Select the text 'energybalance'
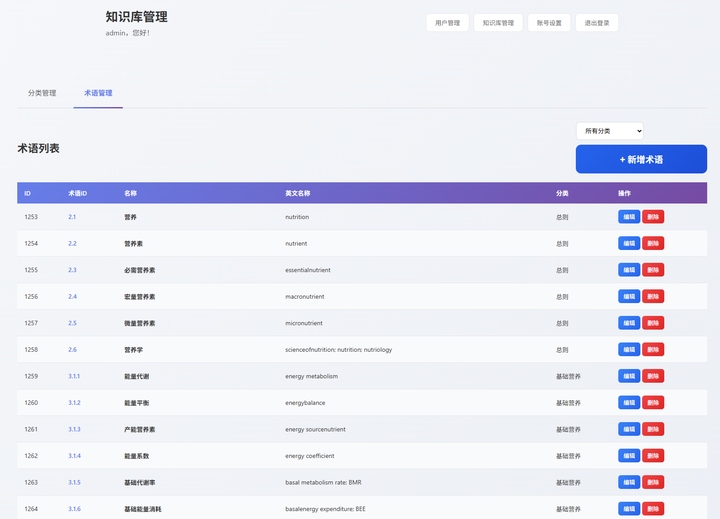This screenshot has height=519, width=720. pos(305,403)
